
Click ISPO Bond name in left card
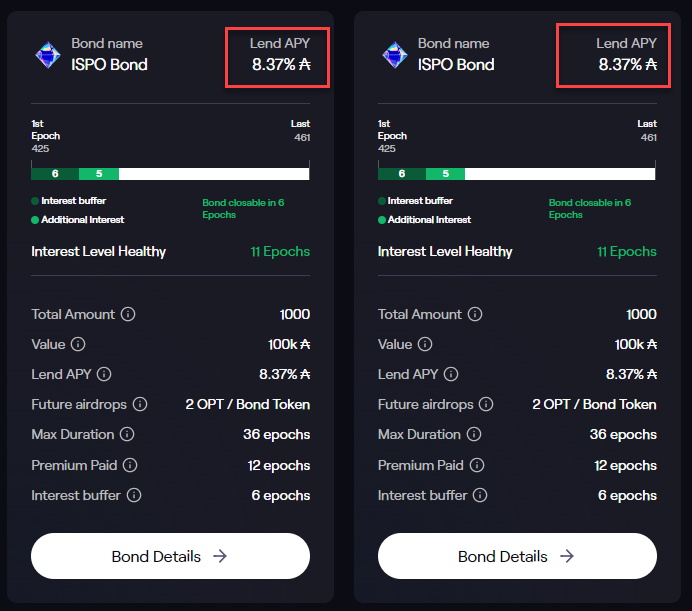[x=109, y=65]
